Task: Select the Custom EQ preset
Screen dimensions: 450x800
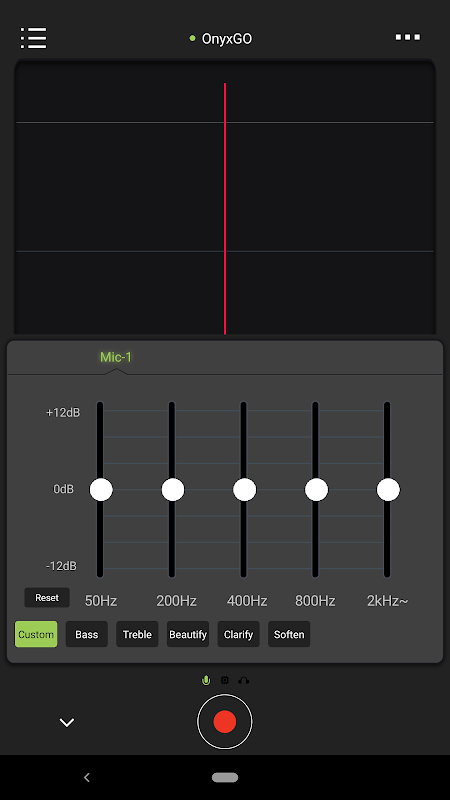Action: pyautogui.click(x=36, y=634)
